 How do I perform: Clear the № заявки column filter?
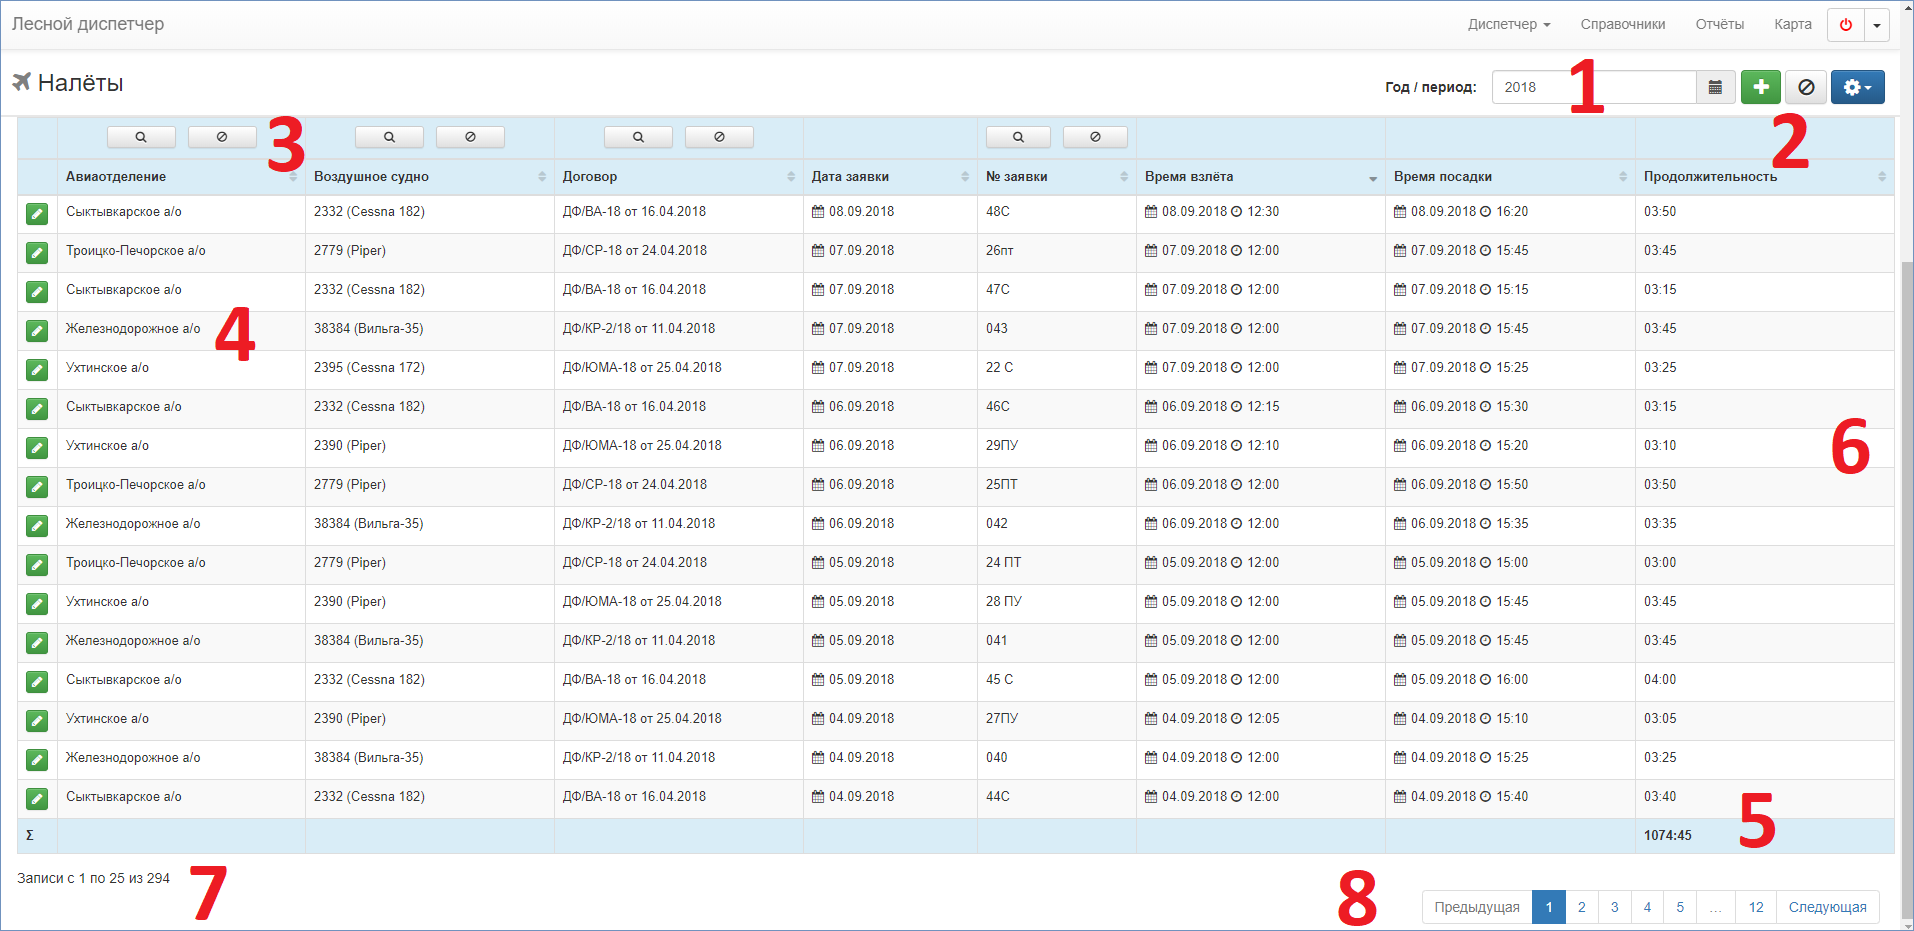(1095, 137)
